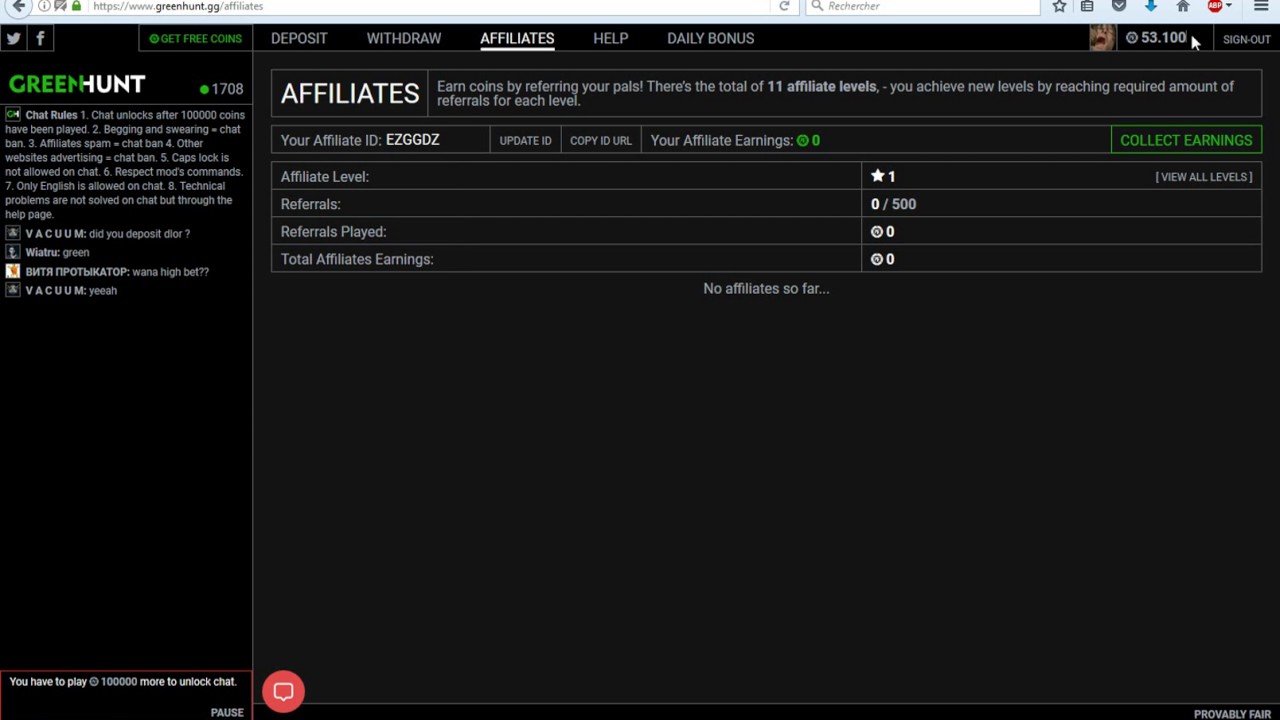
Task: Open the Daily Bonus tab
Action: 711,38
